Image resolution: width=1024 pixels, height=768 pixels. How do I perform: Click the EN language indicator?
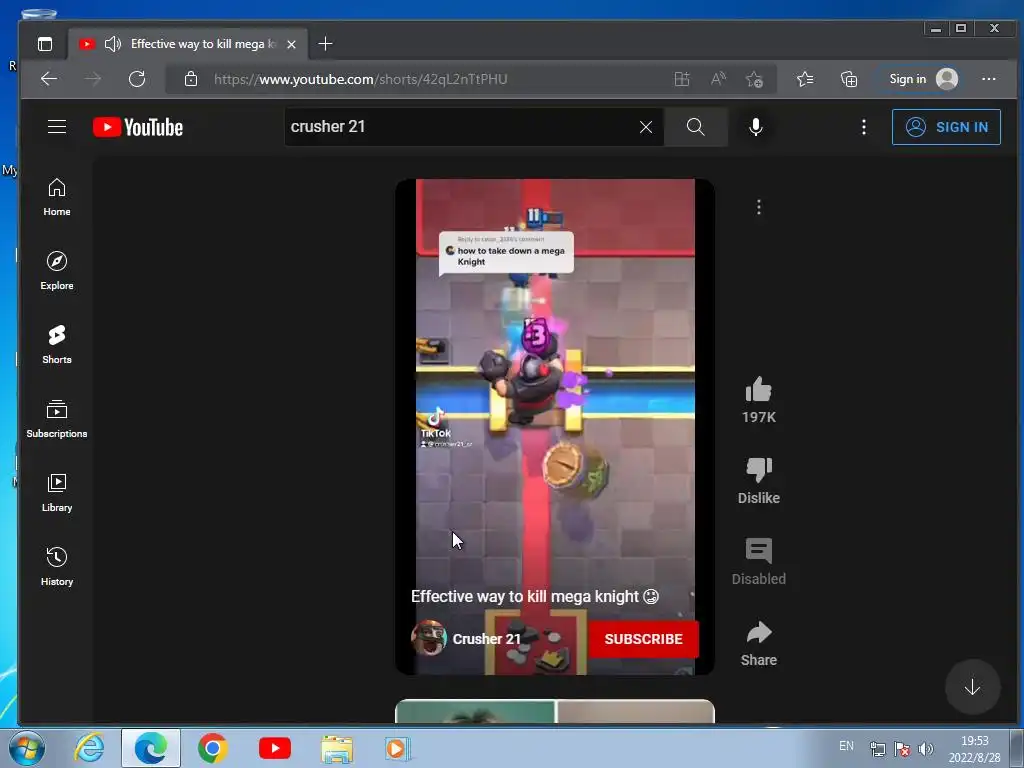846,745
